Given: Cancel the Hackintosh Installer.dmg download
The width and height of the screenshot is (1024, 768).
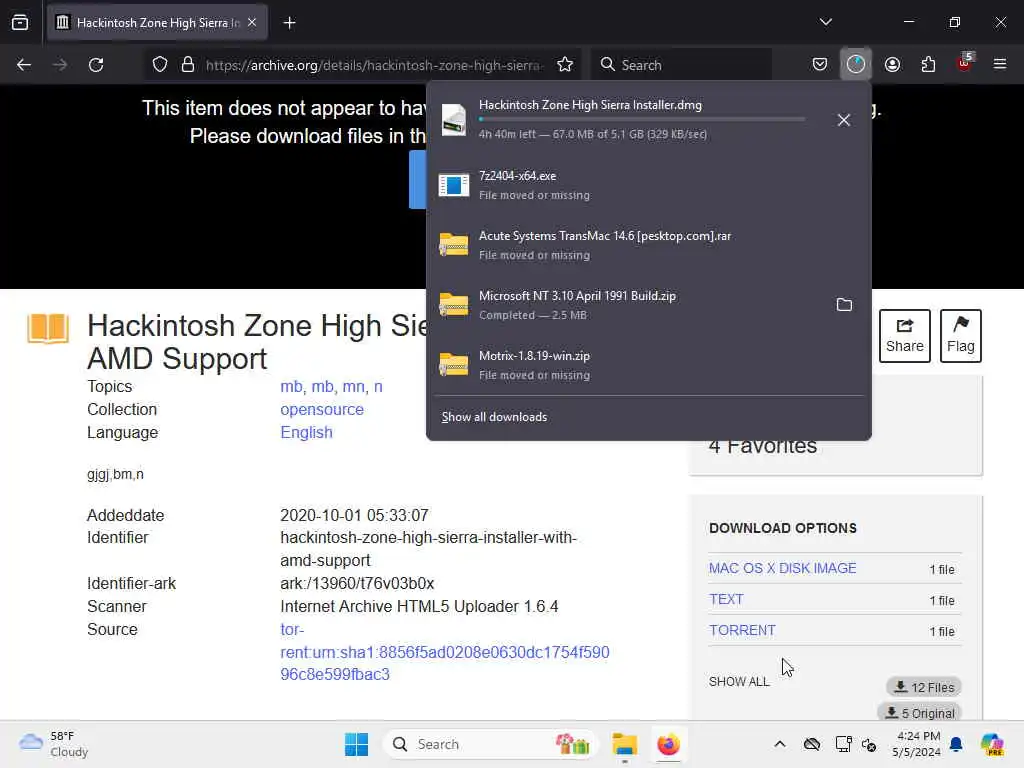Looking at the screenshot, I should pyautogui.click(x=844, y=120).
